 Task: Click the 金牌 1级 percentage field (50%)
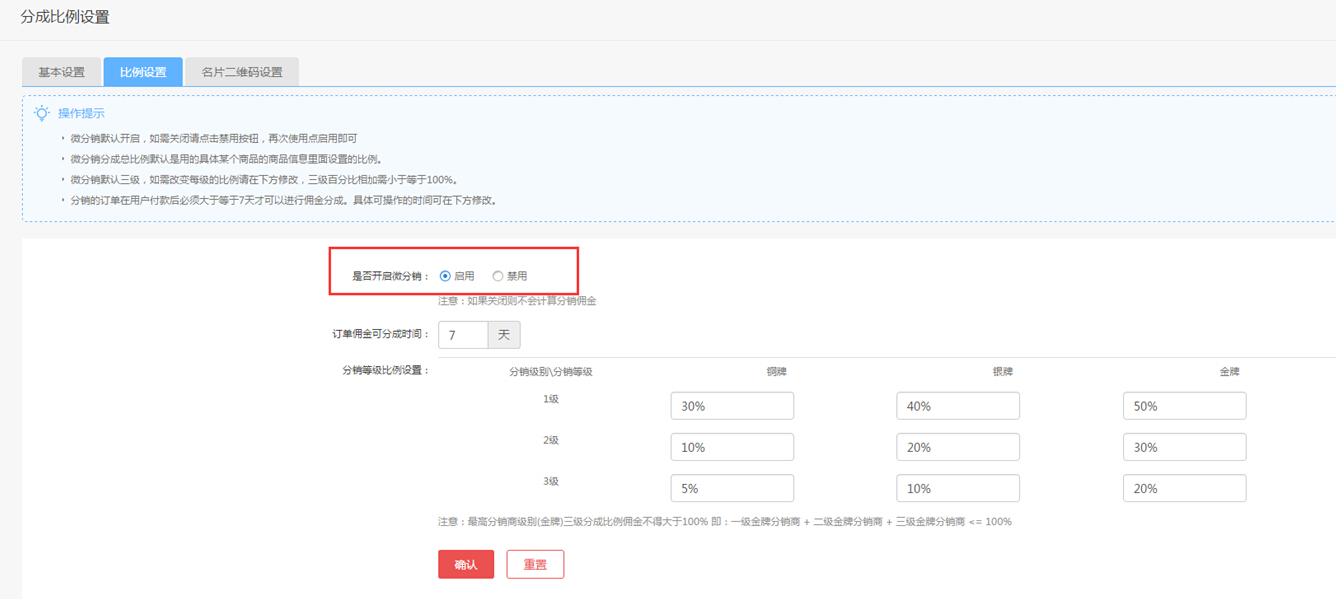(1184, 406)
